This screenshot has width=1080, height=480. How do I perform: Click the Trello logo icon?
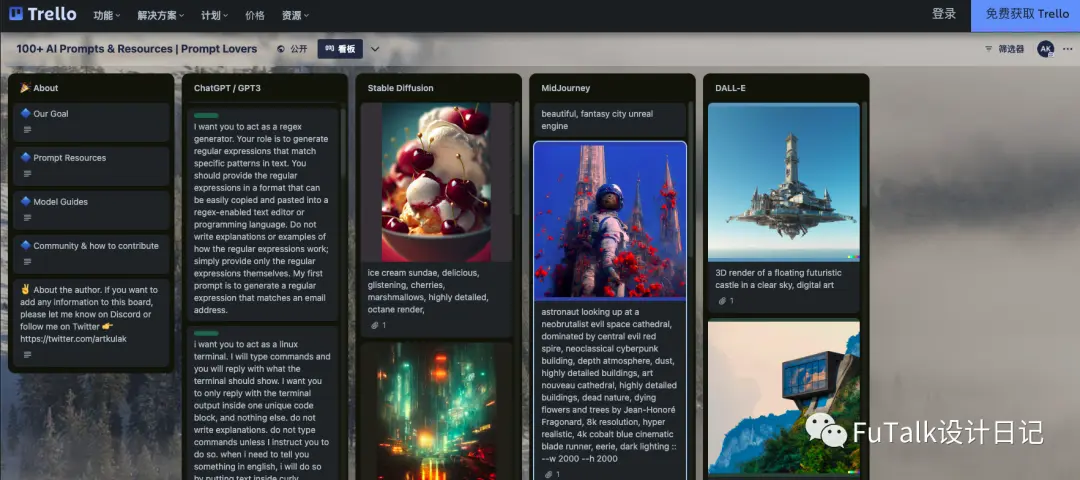click(x=16, y=14)
